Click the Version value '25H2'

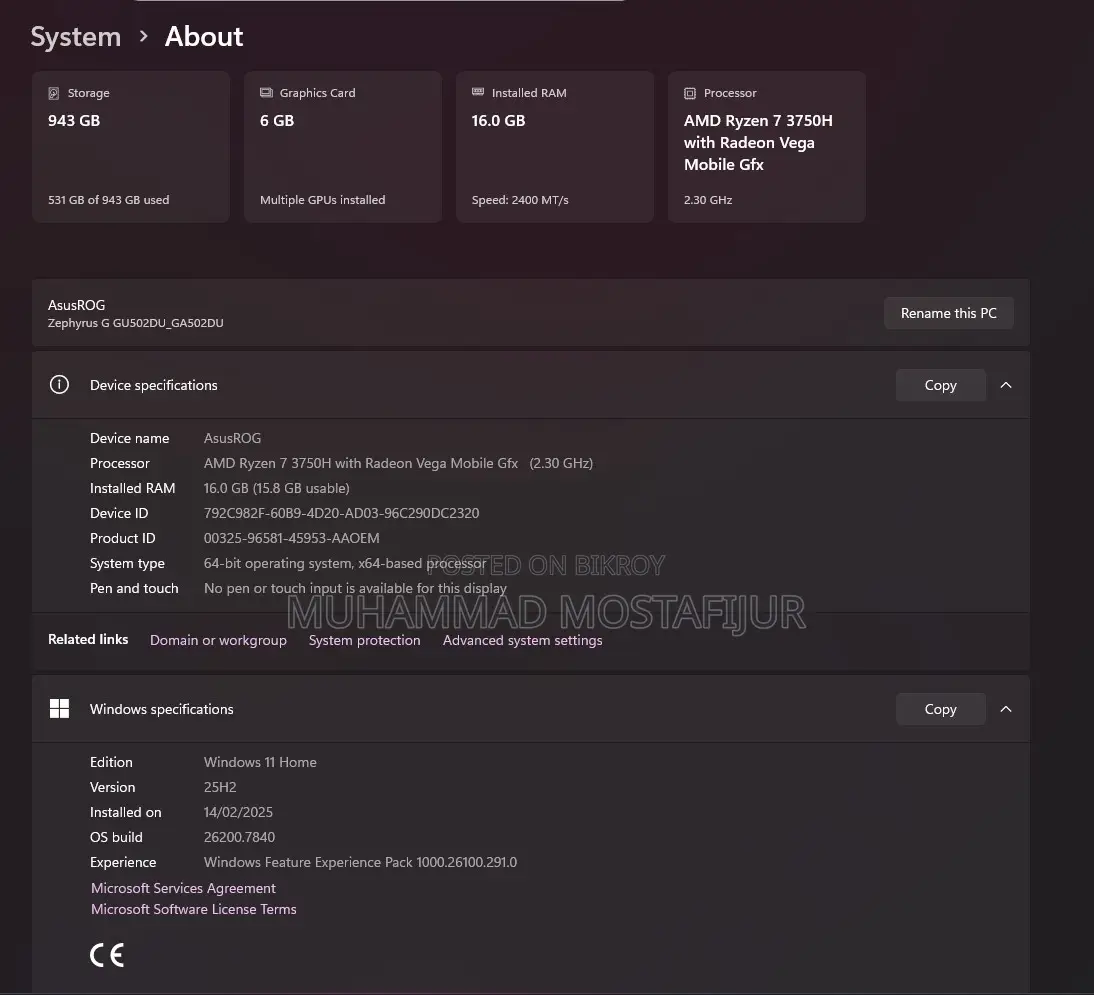pyautogui.click(x=220, y=787)
